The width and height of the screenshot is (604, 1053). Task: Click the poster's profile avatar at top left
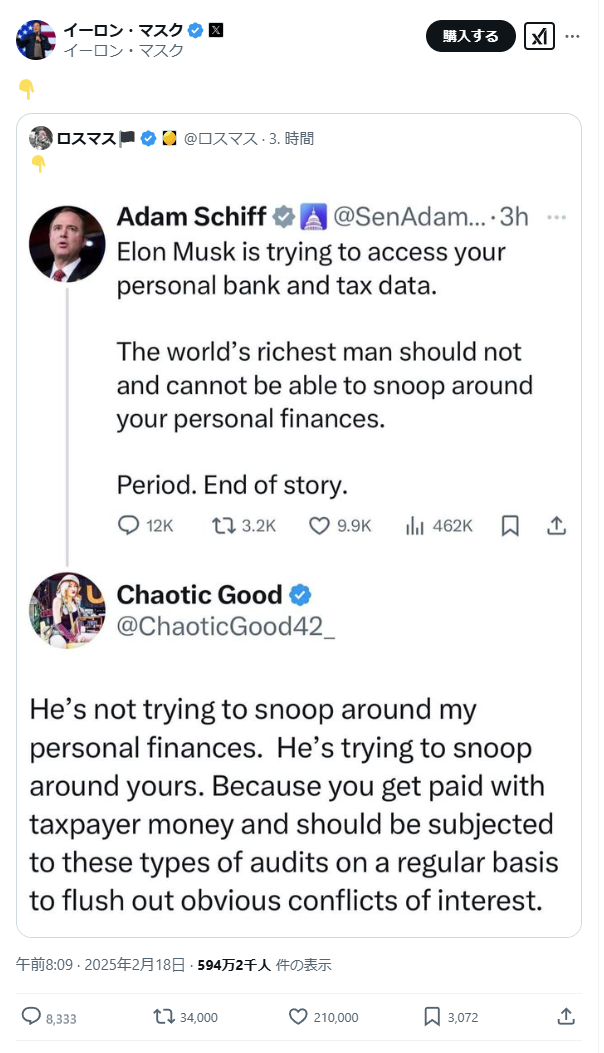36,39
